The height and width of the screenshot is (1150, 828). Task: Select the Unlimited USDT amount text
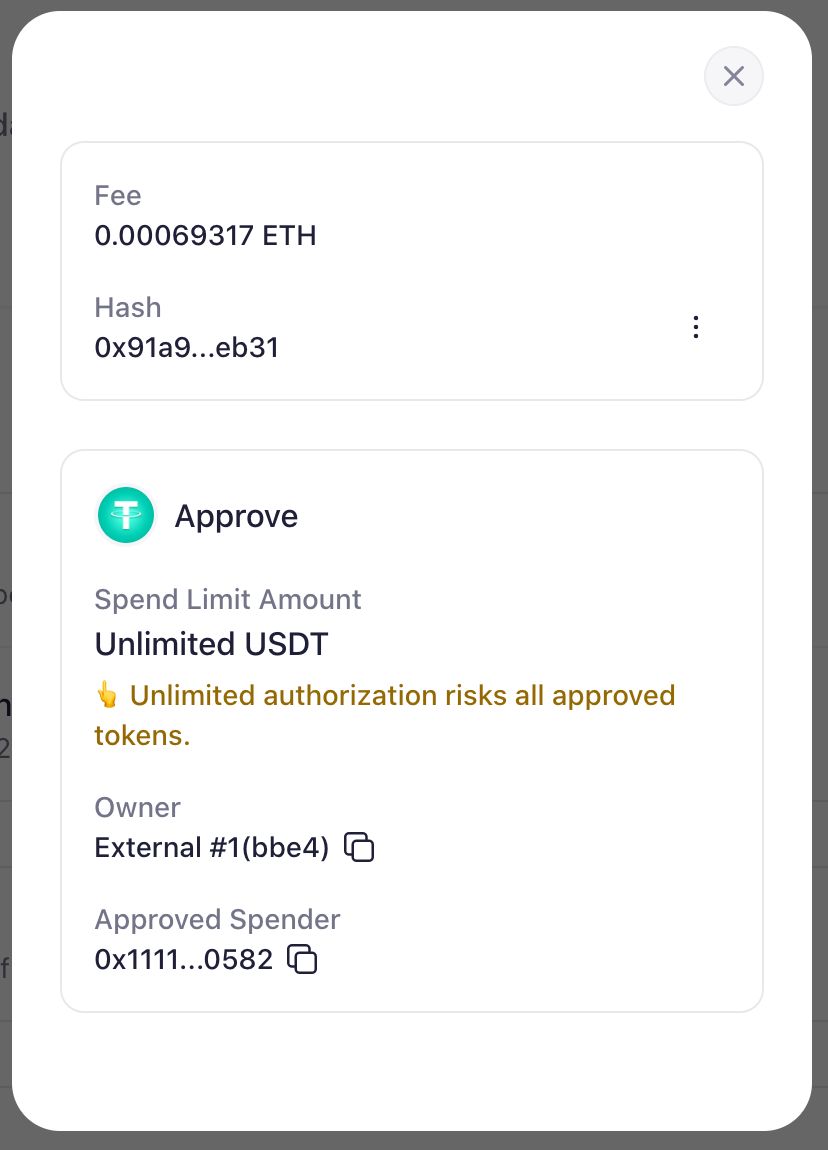(211, 644)
